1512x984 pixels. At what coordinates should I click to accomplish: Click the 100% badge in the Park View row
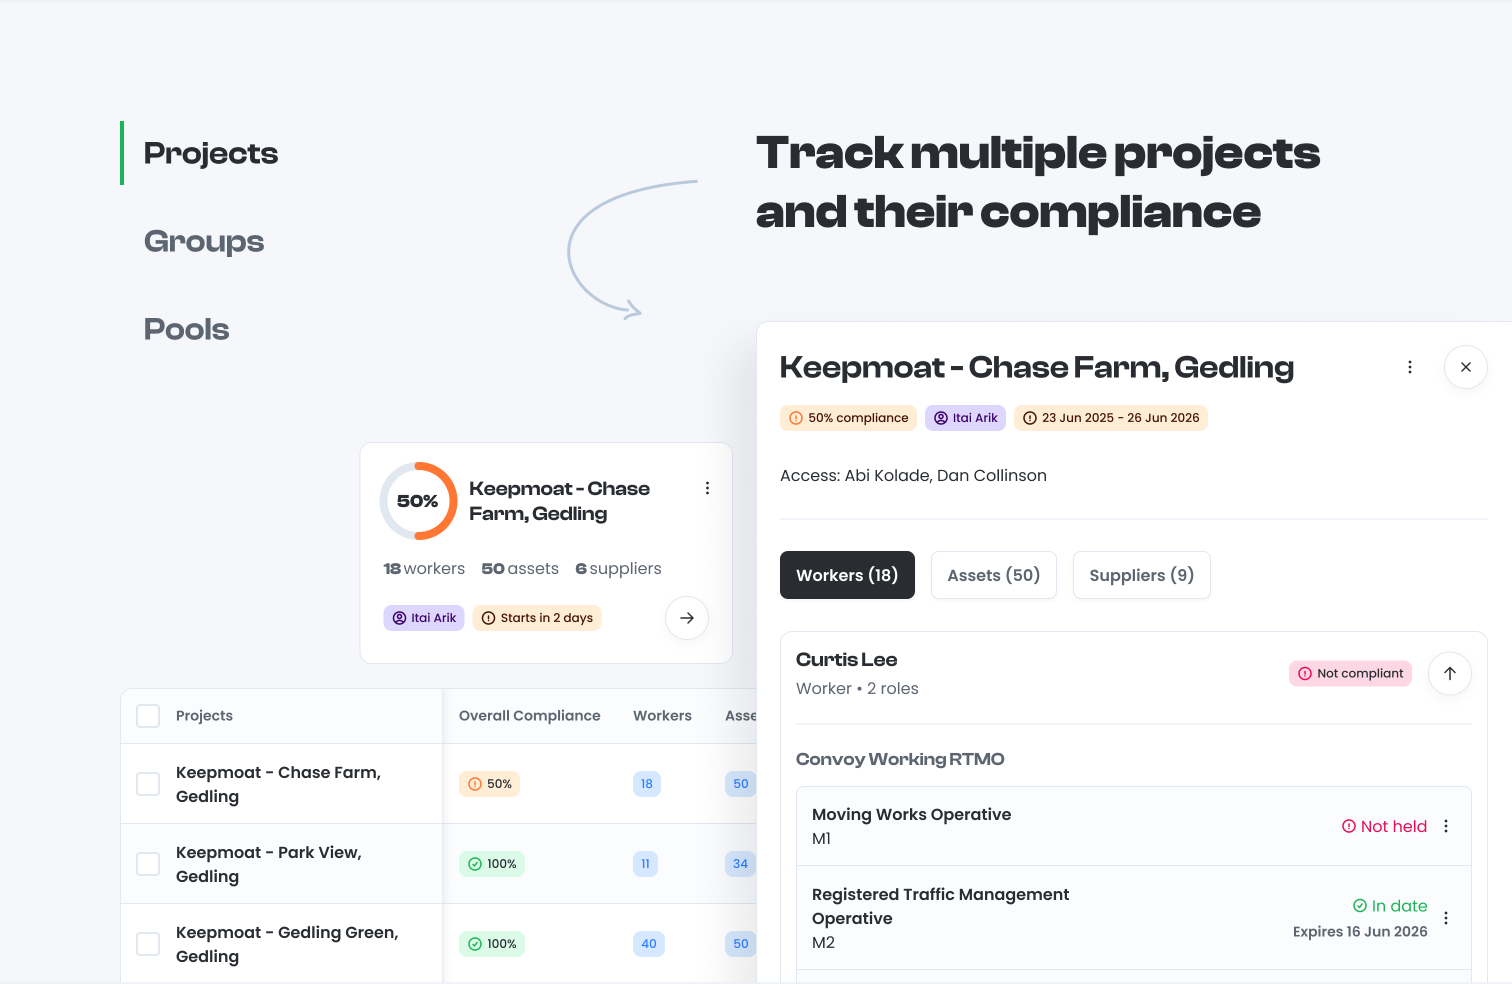coord(492,864)
